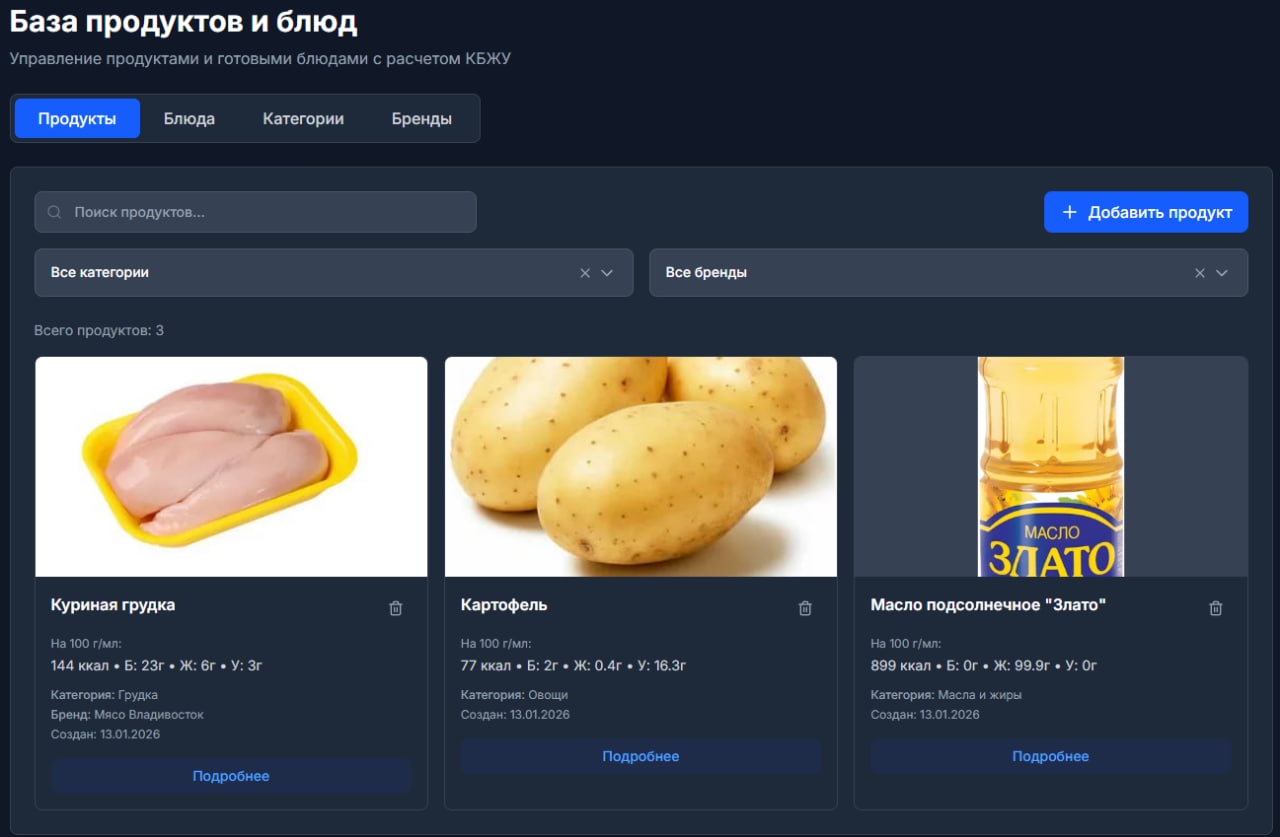Select the Продукты tab
The height and width of the screenshot is (837, 1280).
(77, 119)
